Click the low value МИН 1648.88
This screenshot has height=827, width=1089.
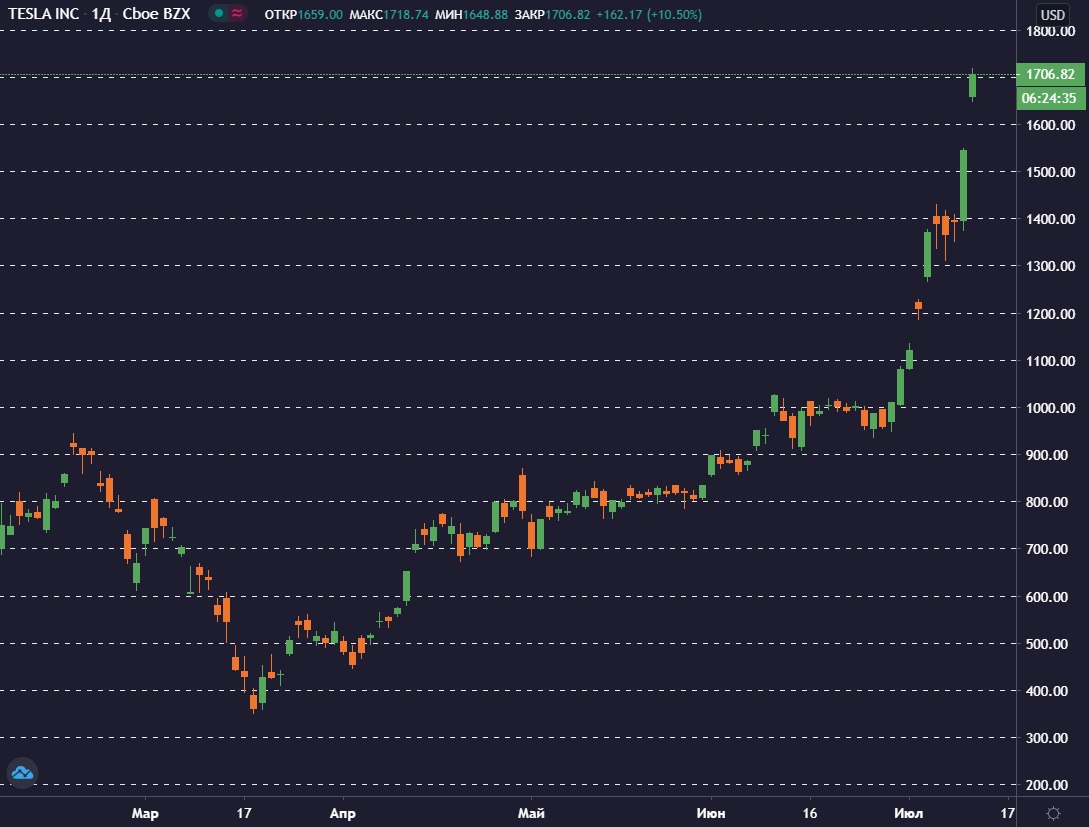tap(472, 15)
